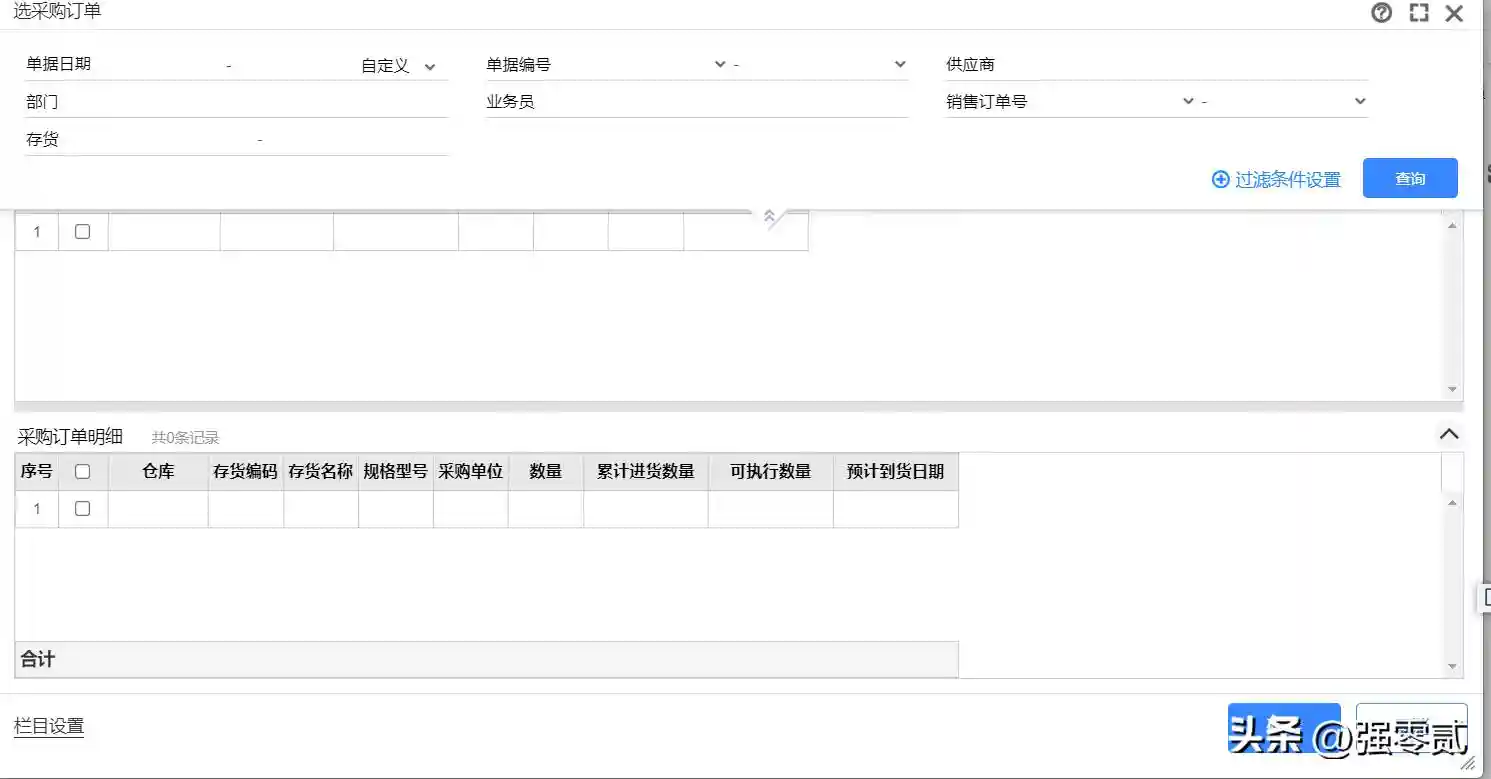Check row 1 checkbox in 采购订单明细
Viewport: 1491px width, 779px height.
tap(83, 509)
